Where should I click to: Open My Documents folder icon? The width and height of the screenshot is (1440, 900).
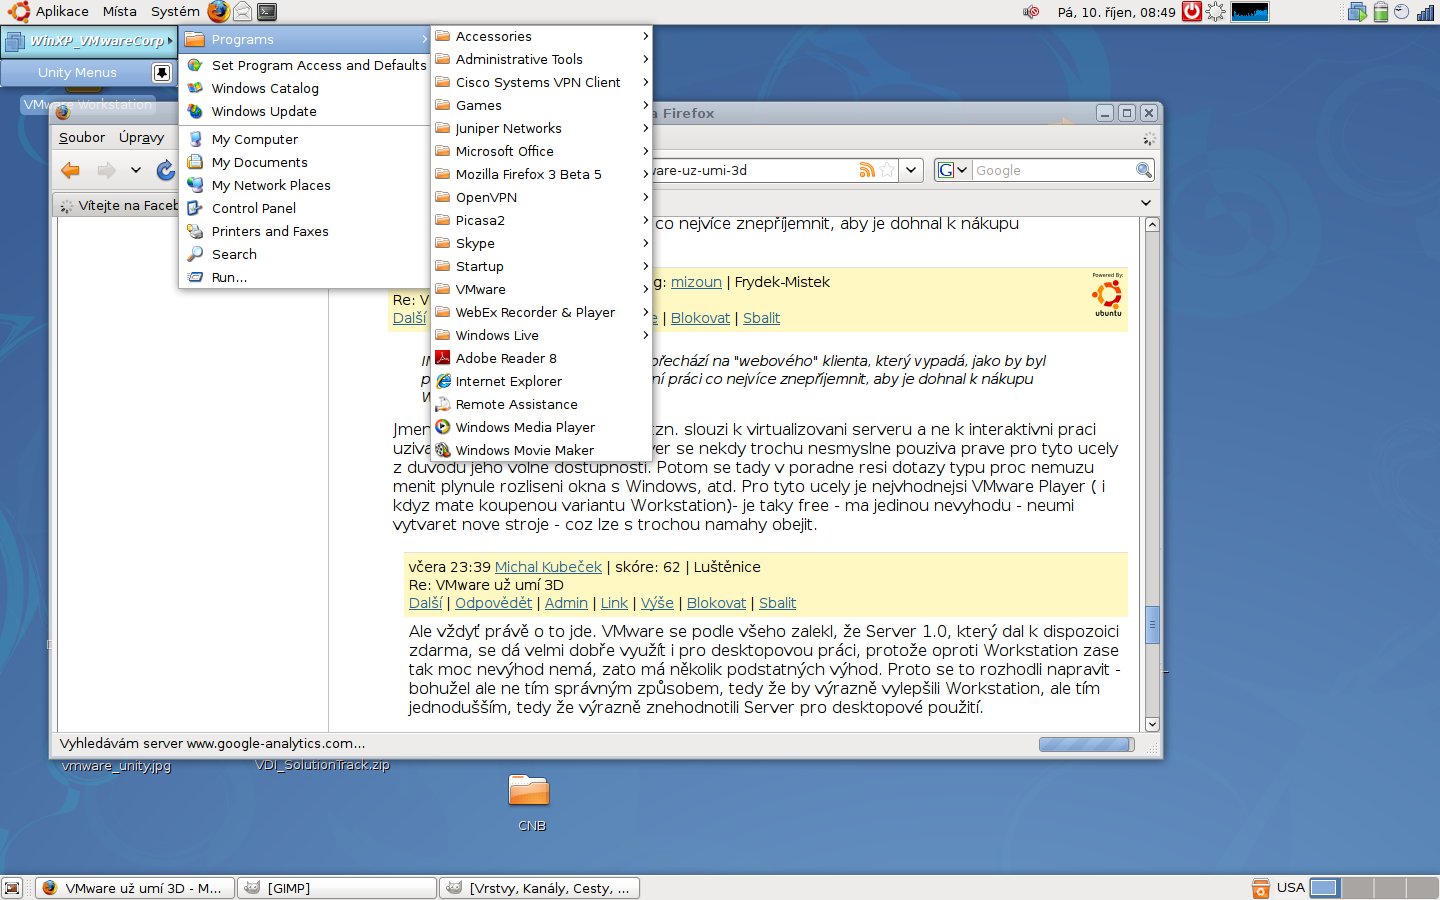195,162
